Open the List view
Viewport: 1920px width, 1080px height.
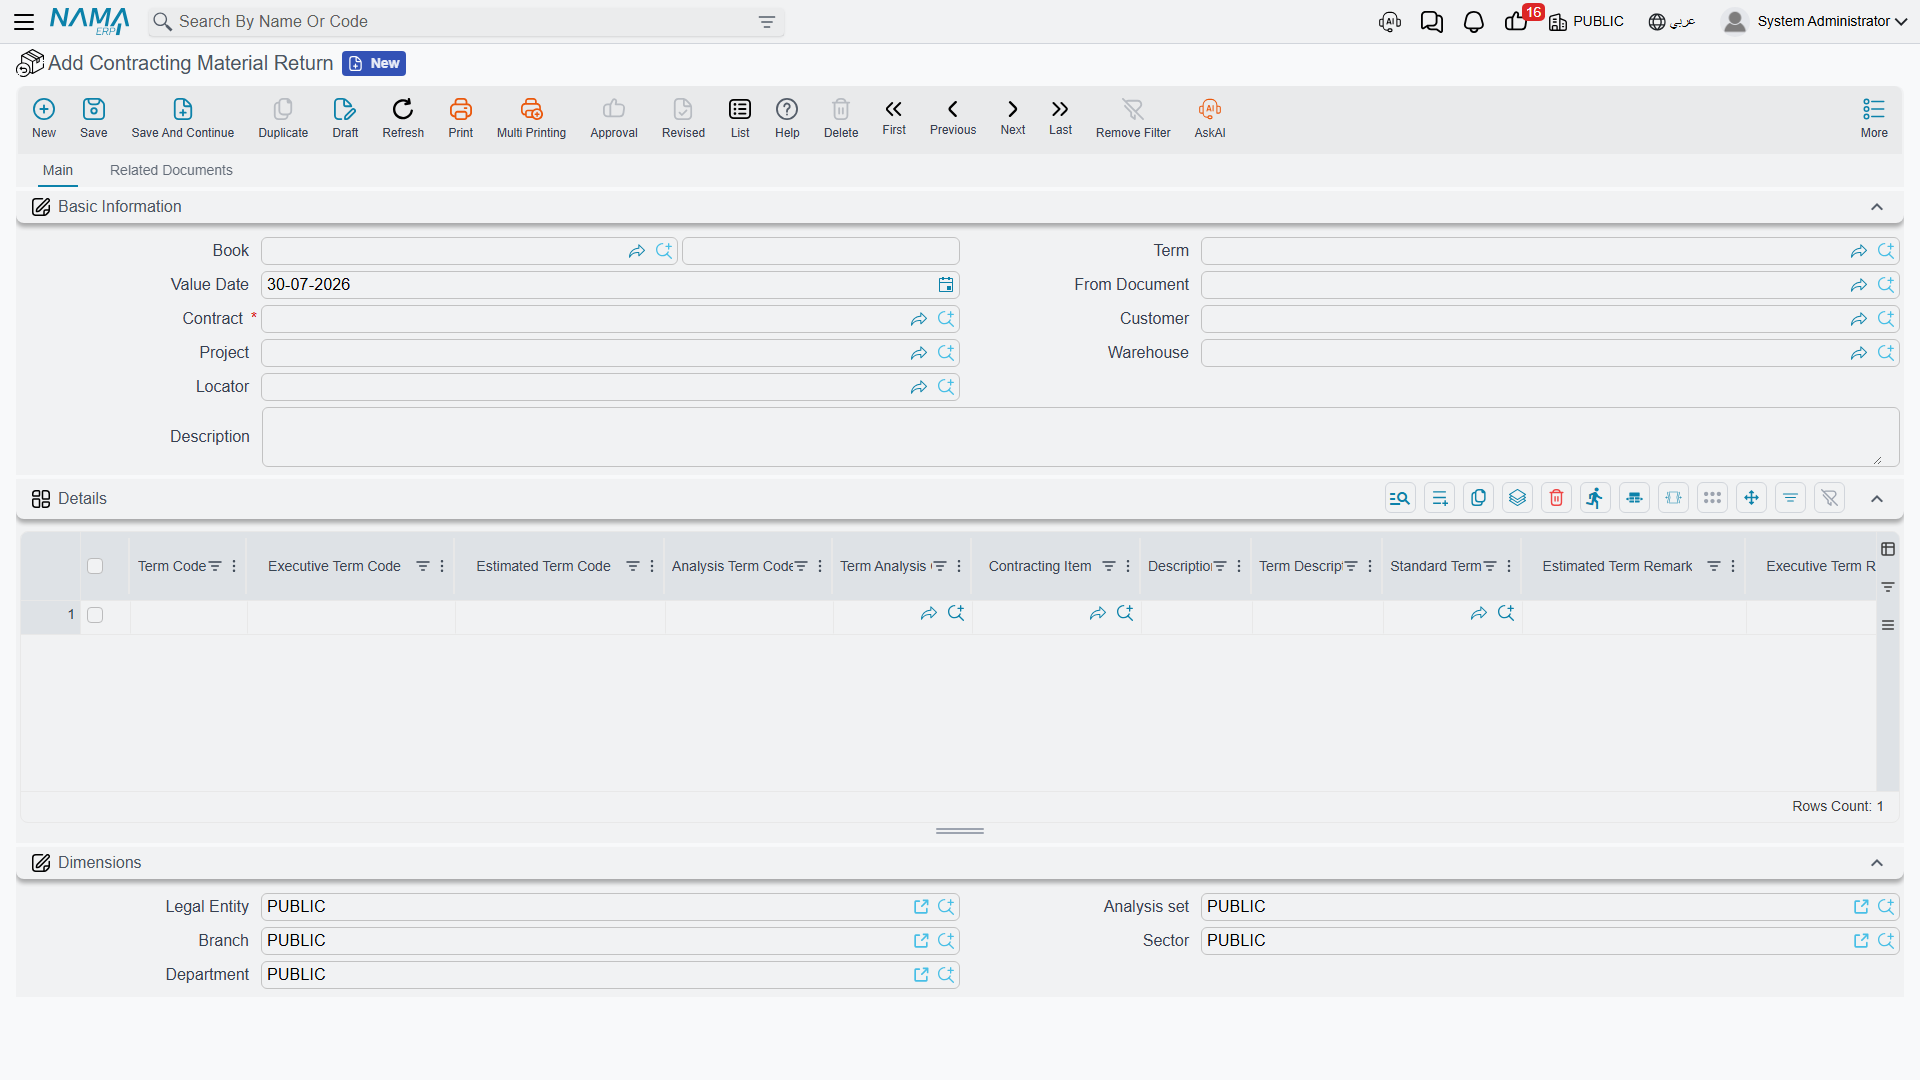click(x=740, y=118)
